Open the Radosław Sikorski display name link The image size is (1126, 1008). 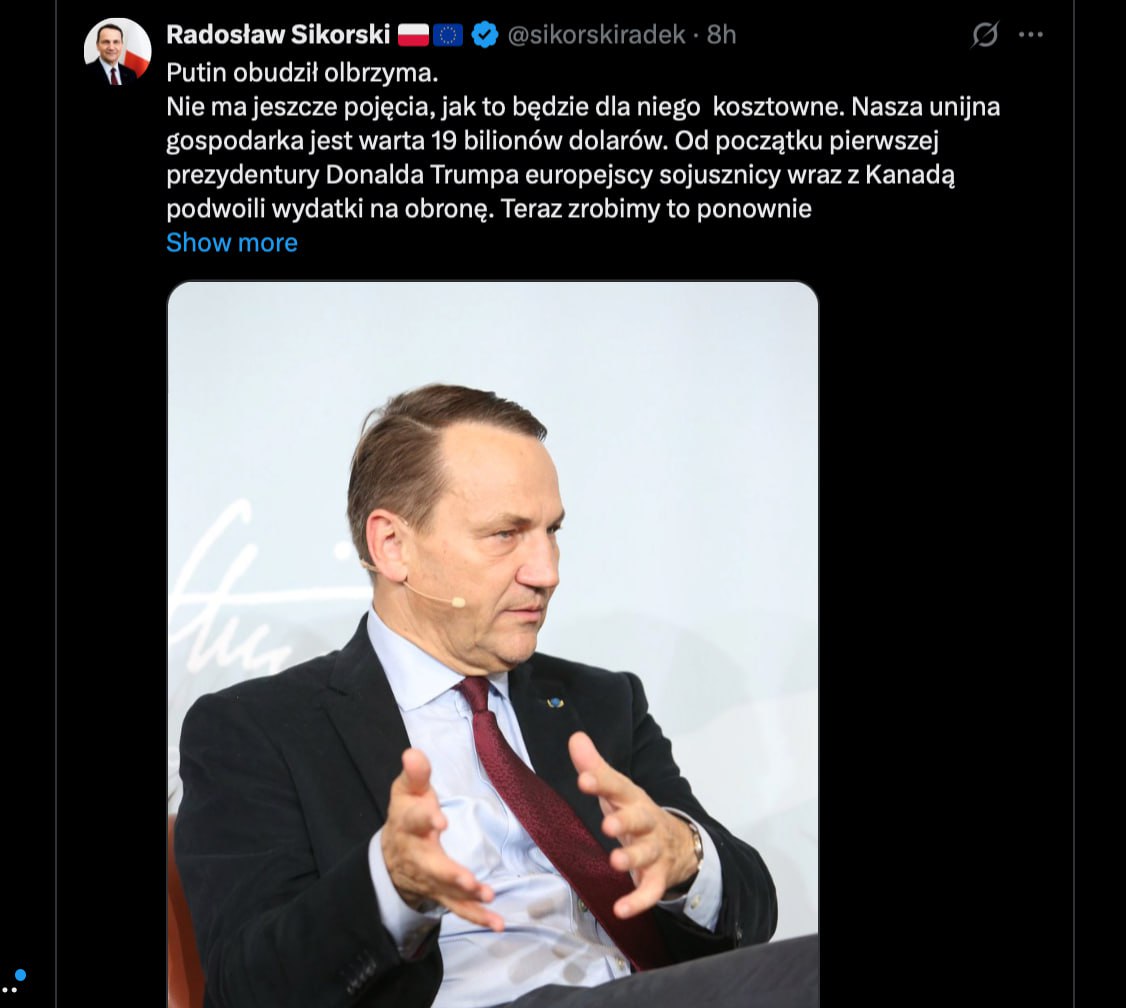[x=278, y=35]
